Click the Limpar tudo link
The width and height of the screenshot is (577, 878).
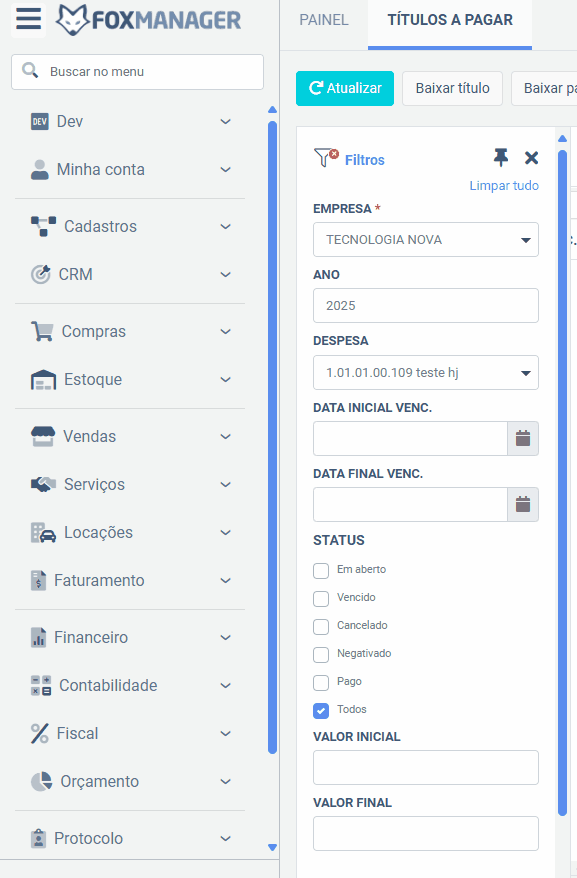(504, 185)
